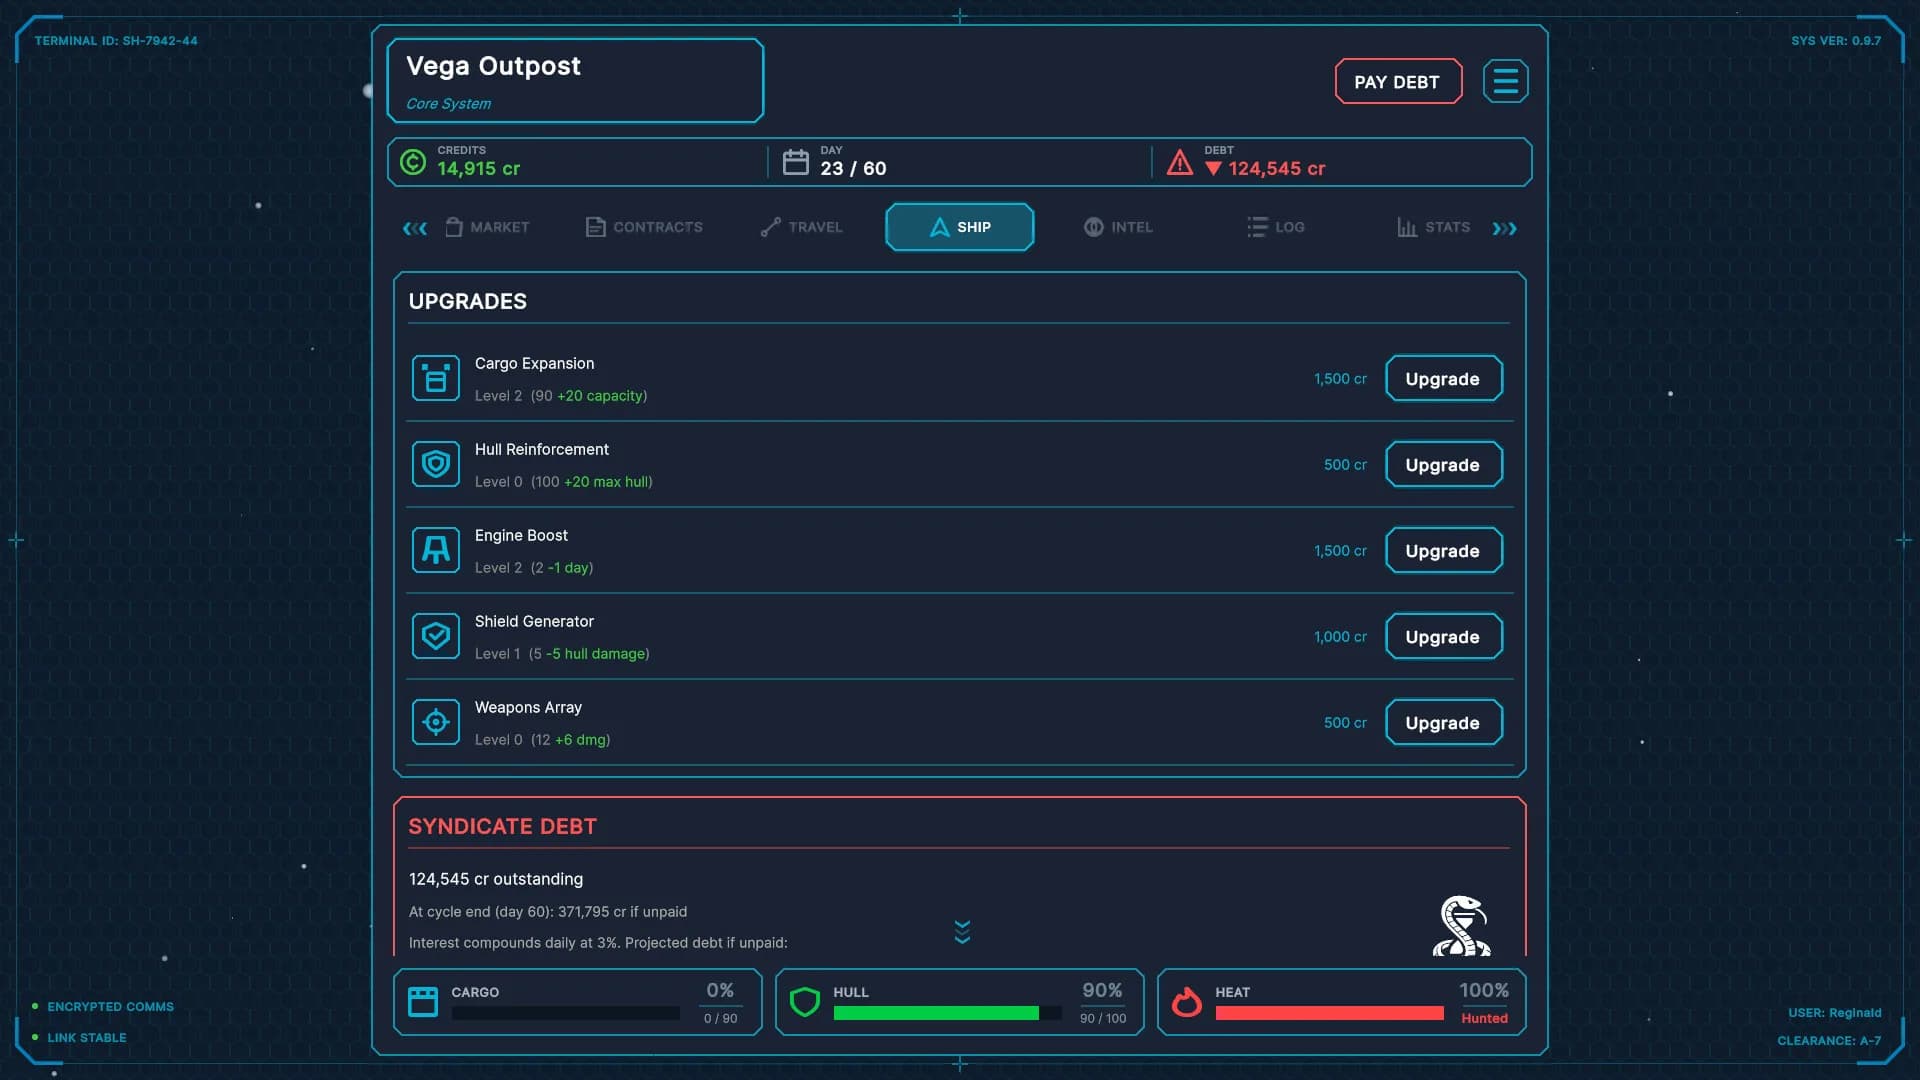Shift tabs left with double chevron

coord(415,229)
